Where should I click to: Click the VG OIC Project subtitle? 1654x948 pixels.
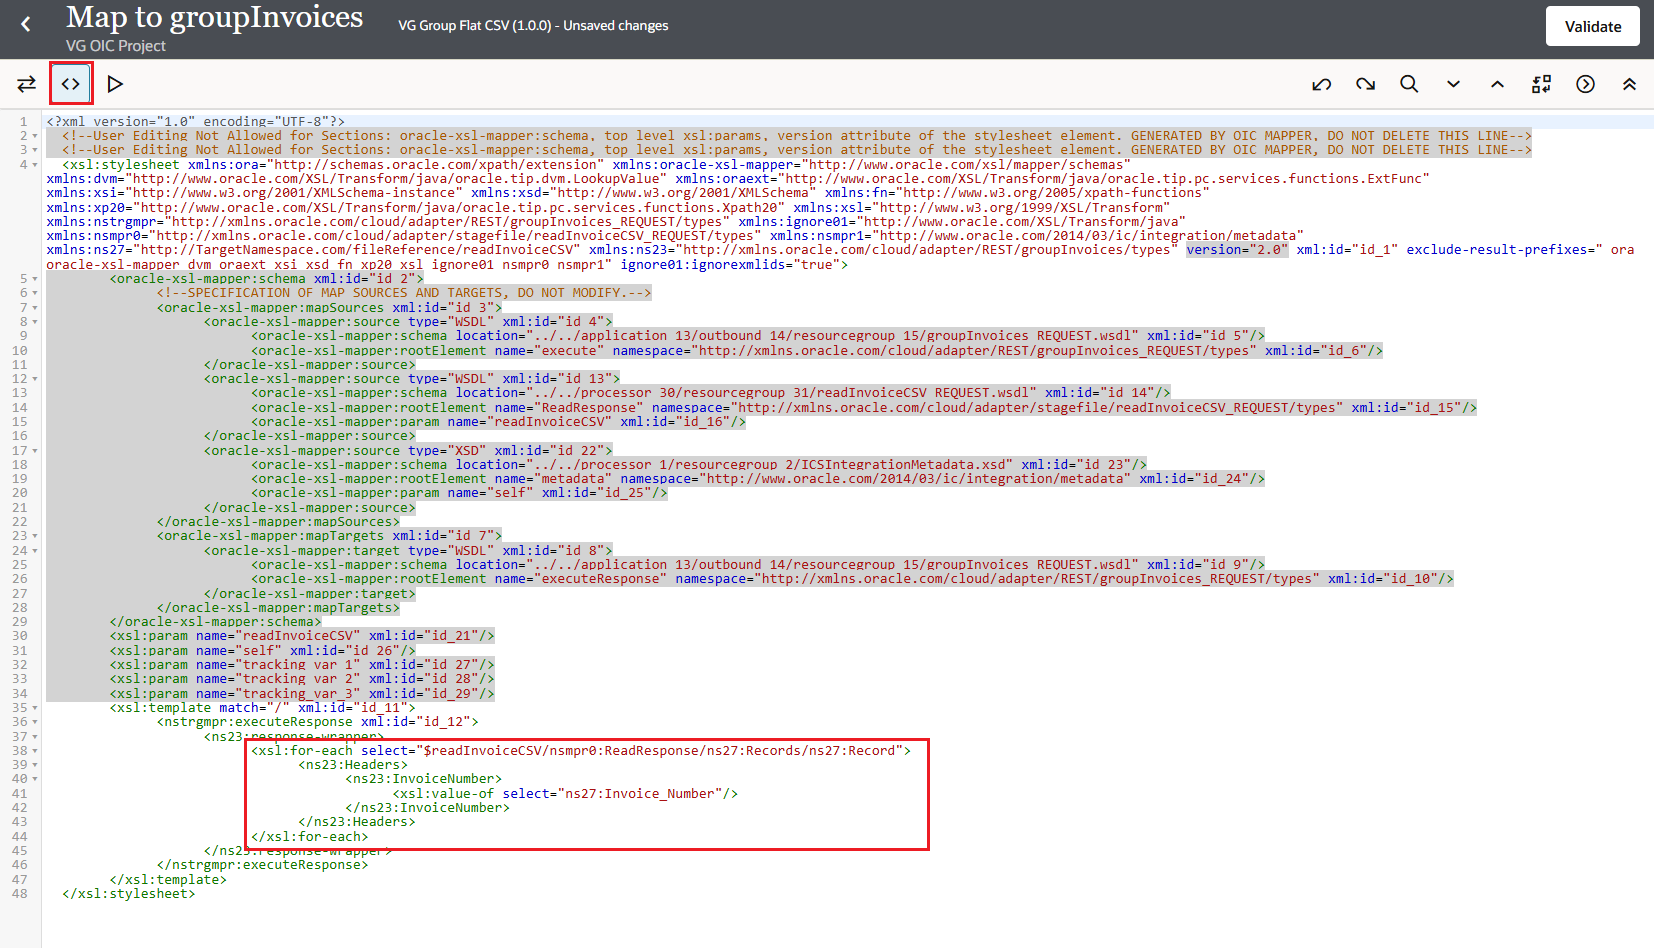click(x=116, y=46)
